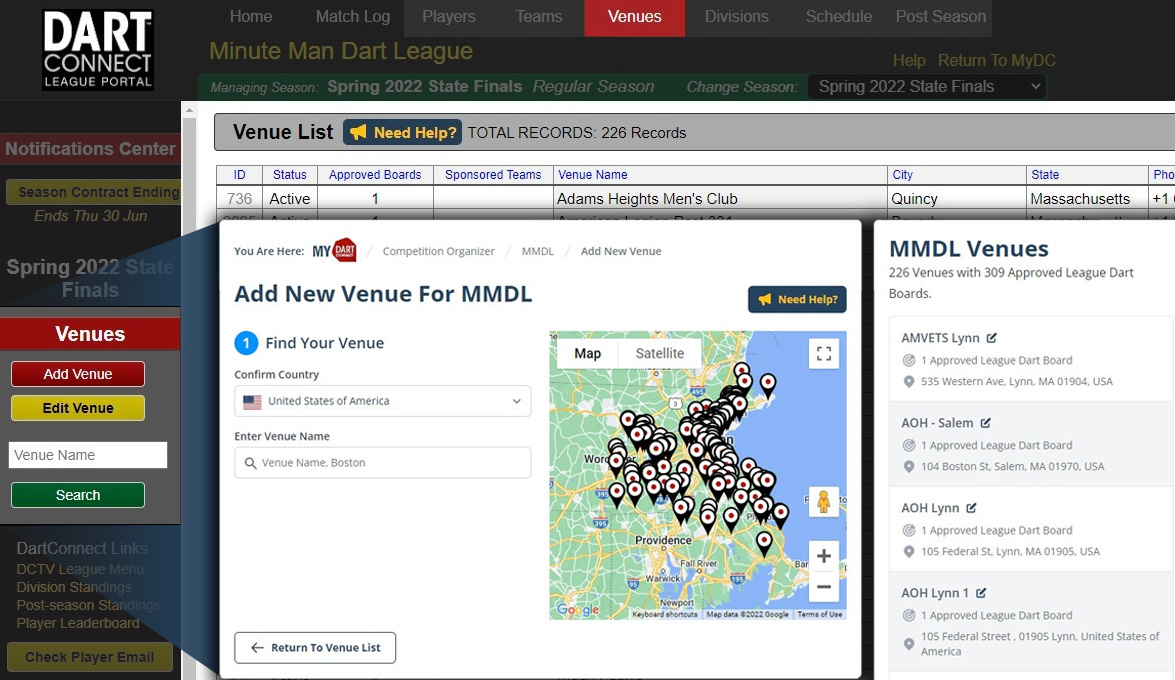
Task: Click Terms of Use on map
Action: point(819,614)
